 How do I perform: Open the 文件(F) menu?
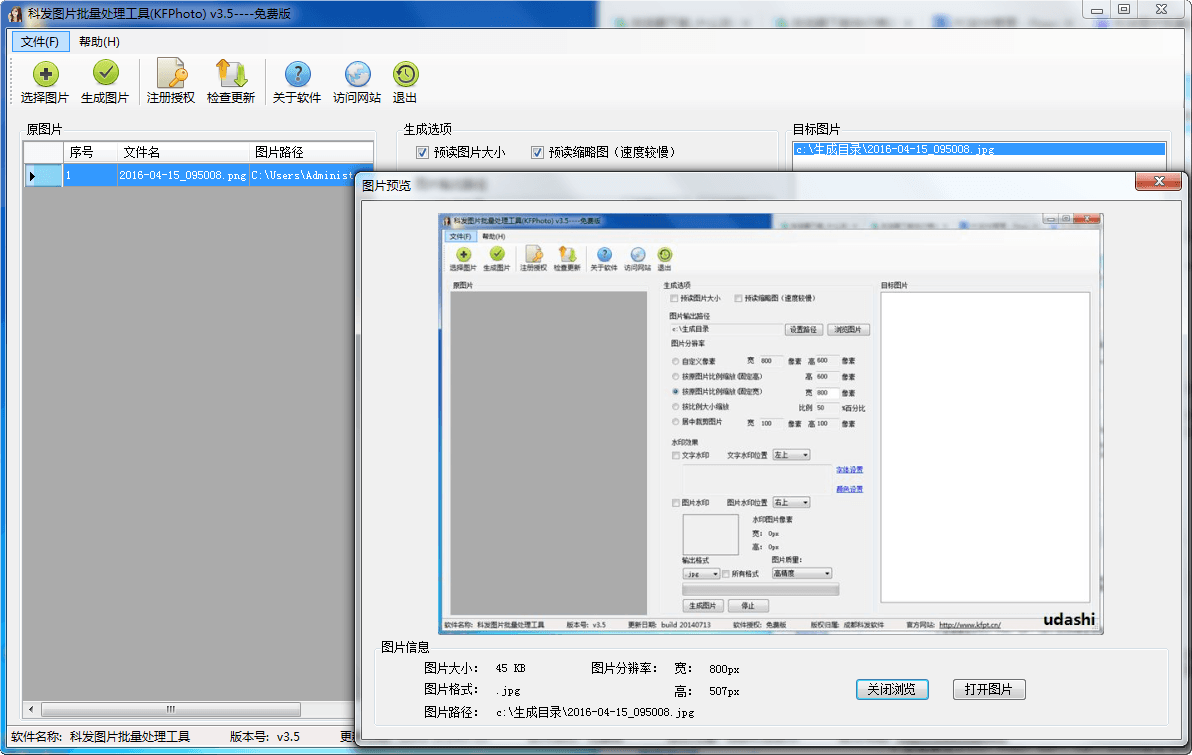click(x=40, y=42)
